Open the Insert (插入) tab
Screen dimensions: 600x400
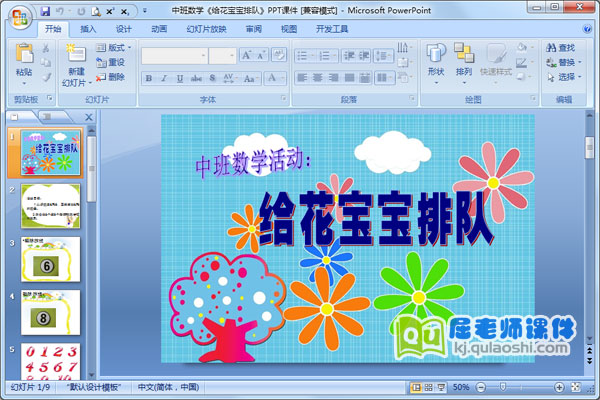click(88, 29)
